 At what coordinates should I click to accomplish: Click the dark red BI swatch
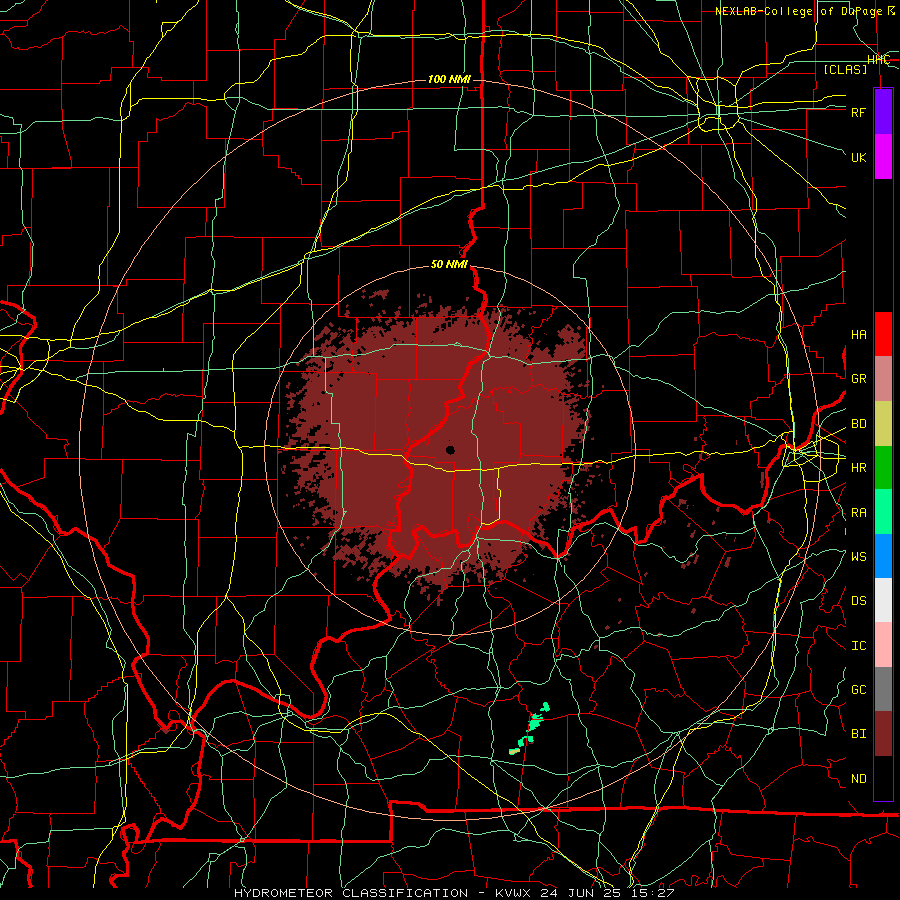point(883,734)
